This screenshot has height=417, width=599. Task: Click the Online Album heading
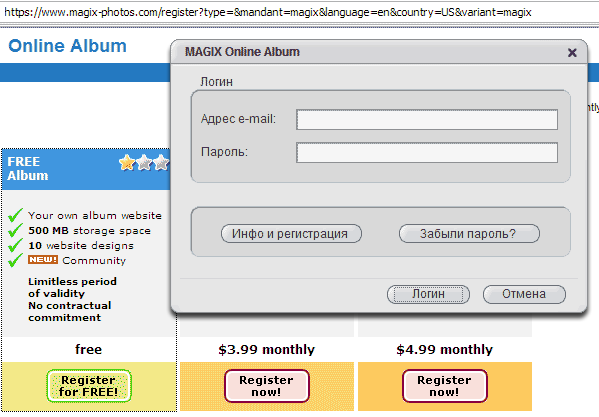67,46
